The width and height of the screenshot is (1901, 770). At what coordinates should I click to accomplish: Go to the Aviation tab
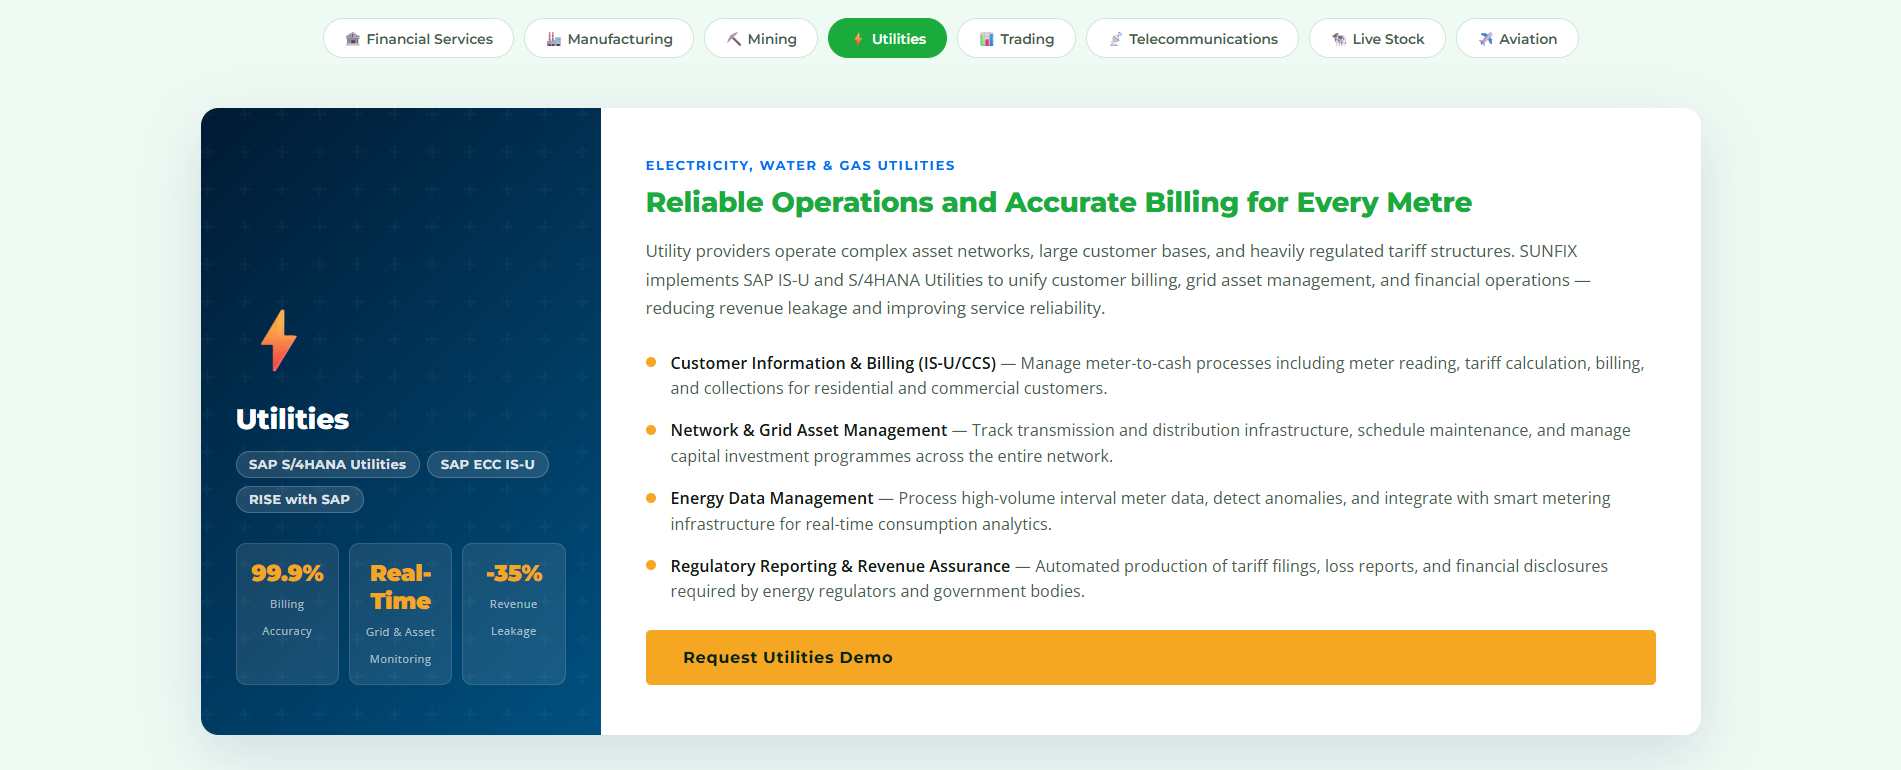click(1517, 38)
